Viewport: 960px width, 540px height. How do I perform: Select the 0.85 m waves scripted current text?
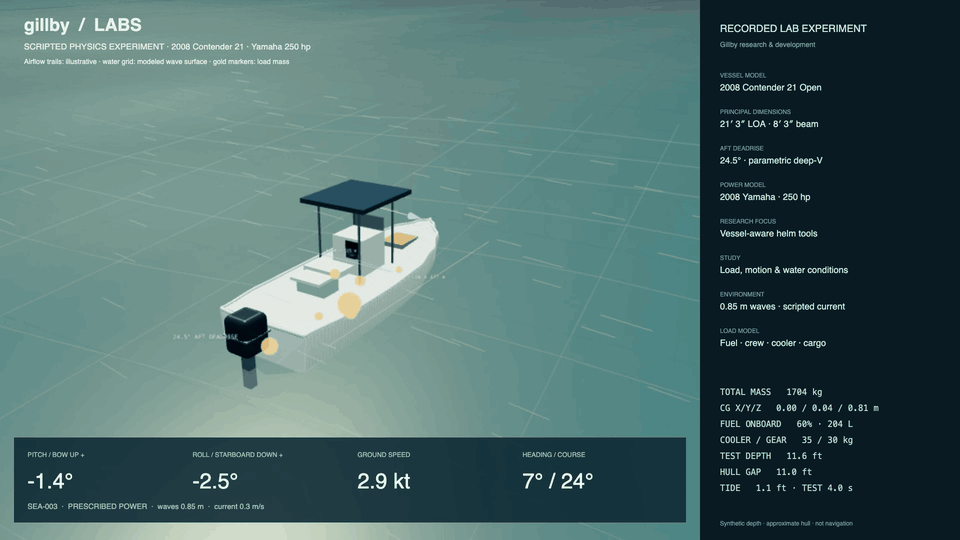coord(782,307)
